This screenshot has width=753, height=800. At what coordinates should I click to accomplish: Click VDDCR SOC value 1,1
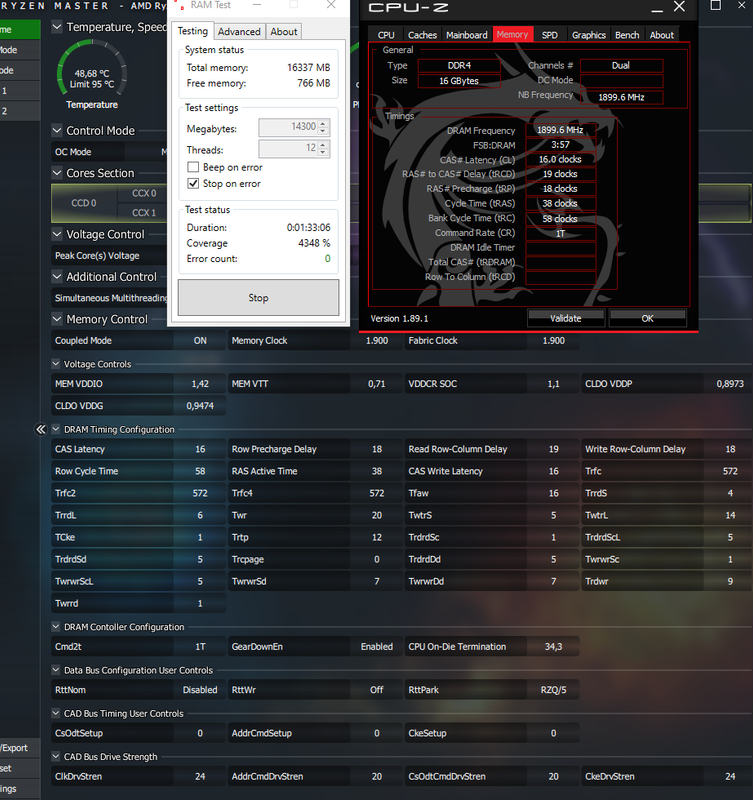pyautogui.click(x=553, y=384)
